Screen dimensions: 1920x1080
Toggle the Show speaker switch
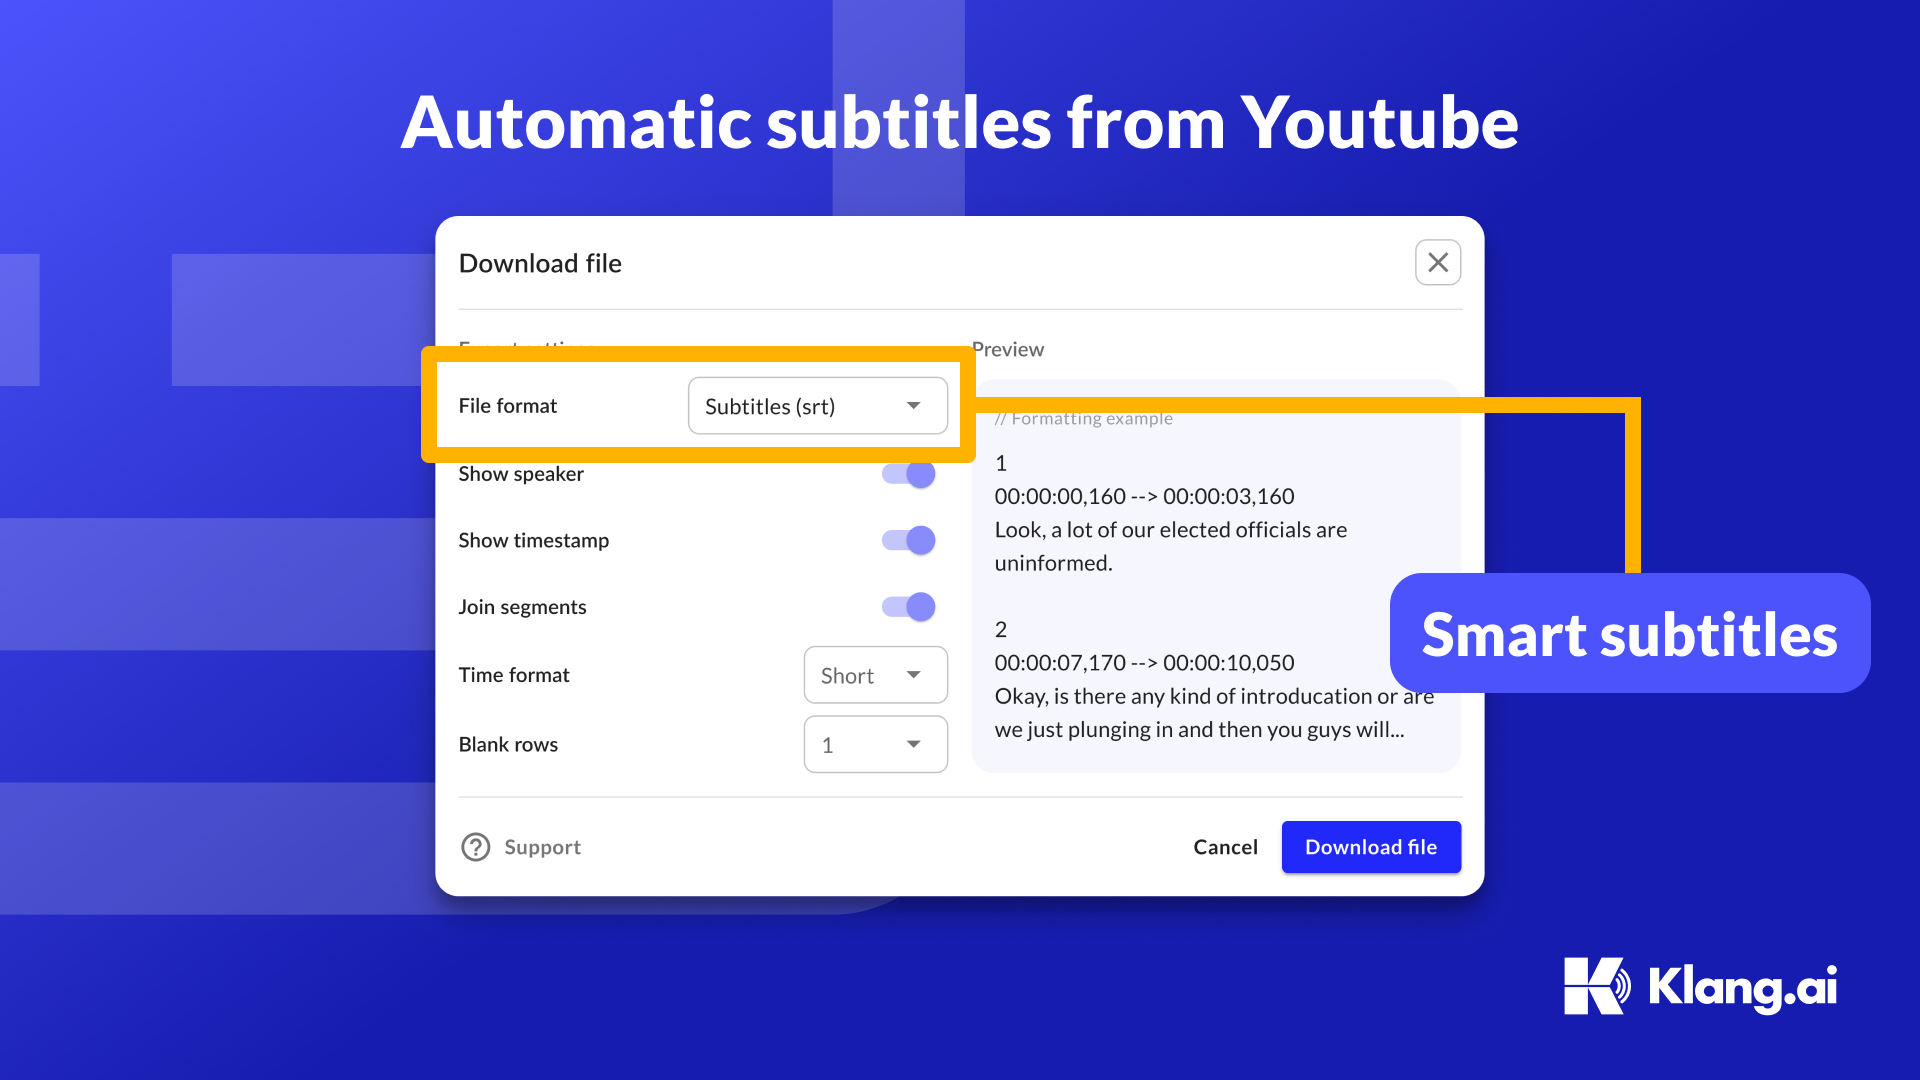[915, 472]
